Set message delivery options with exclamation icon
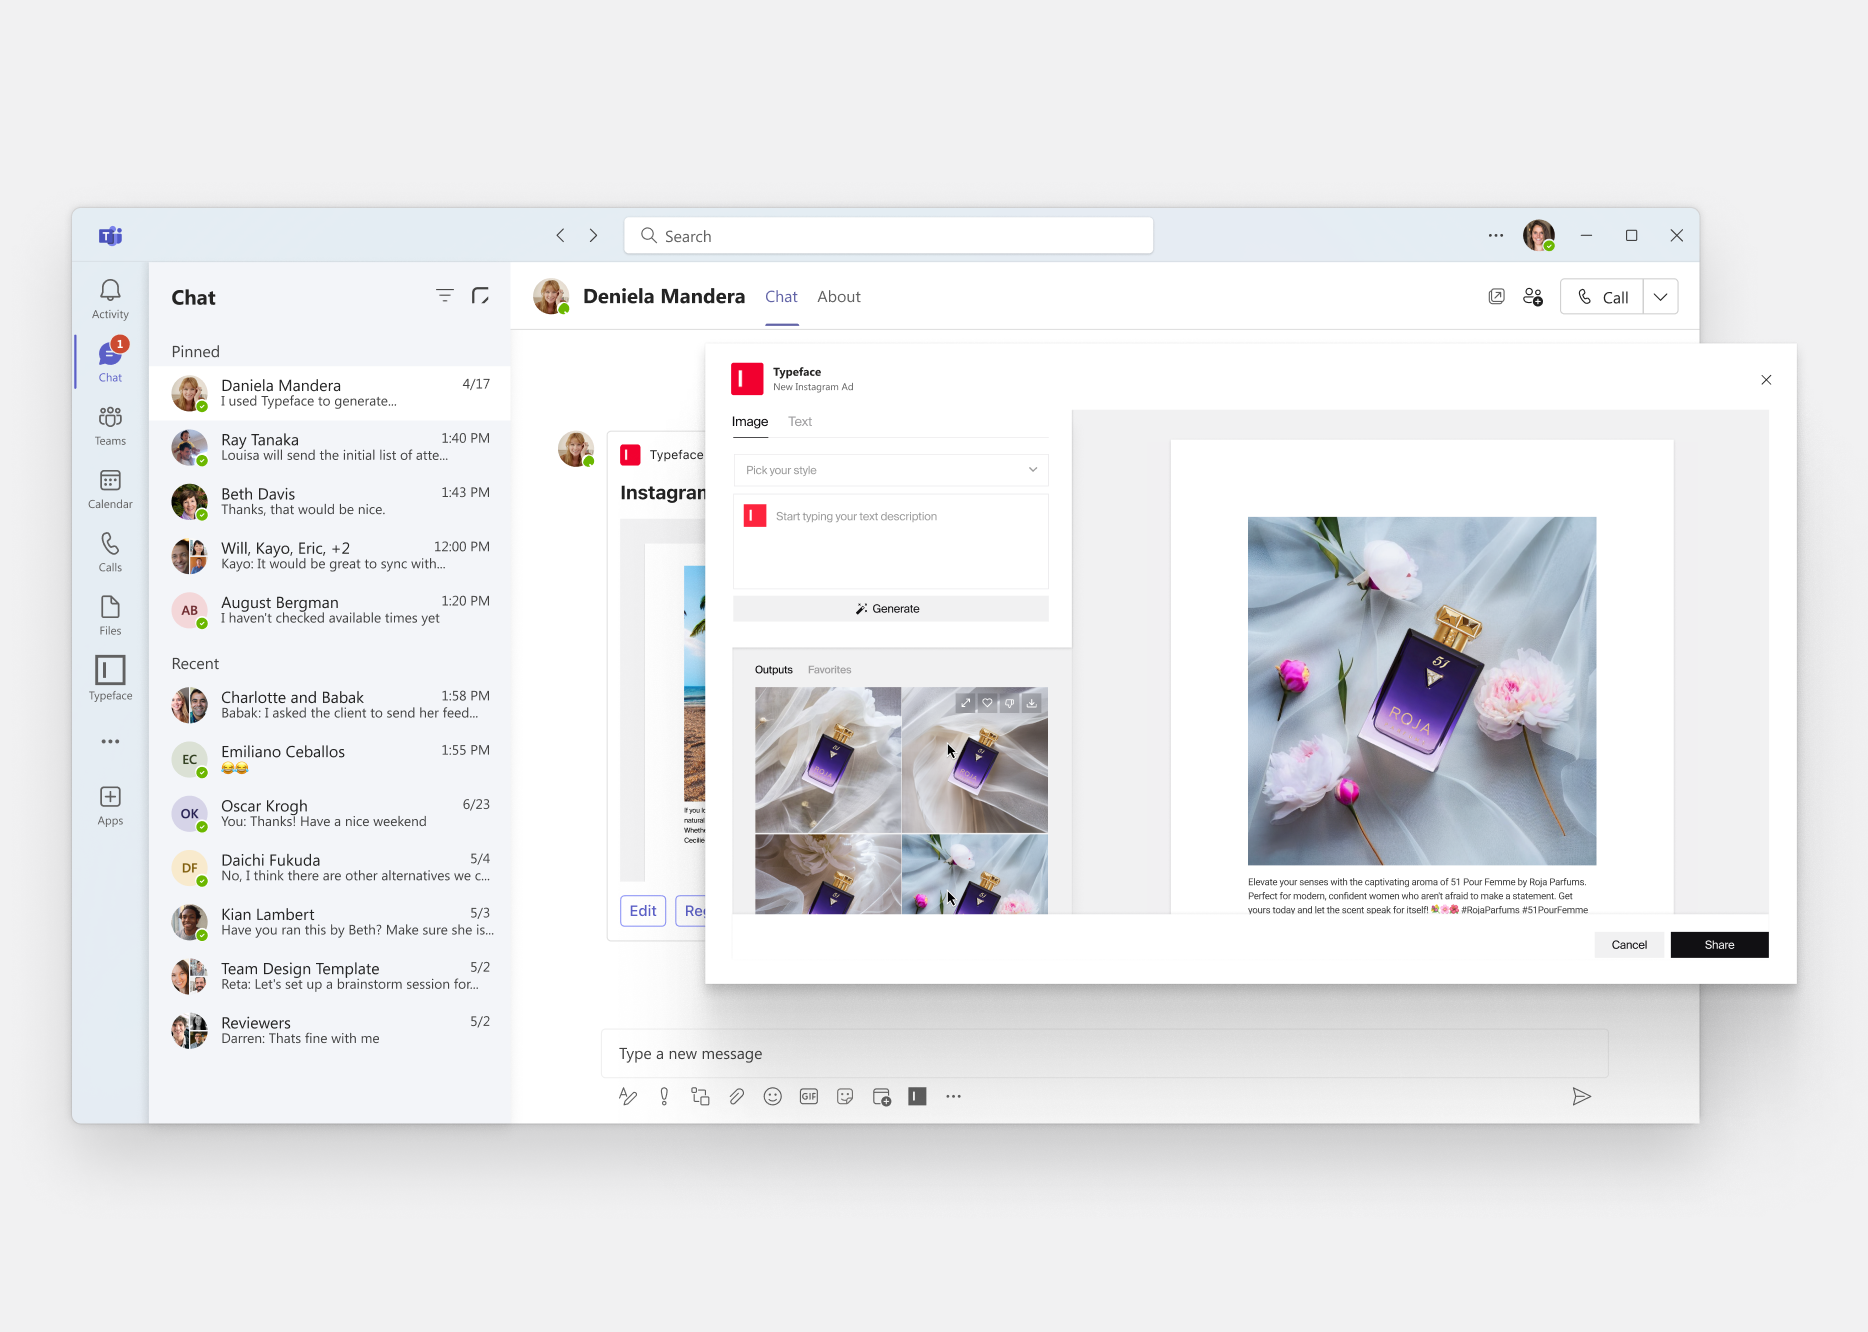The height and width of the screenshot is (1332, 1868). 664,1097
